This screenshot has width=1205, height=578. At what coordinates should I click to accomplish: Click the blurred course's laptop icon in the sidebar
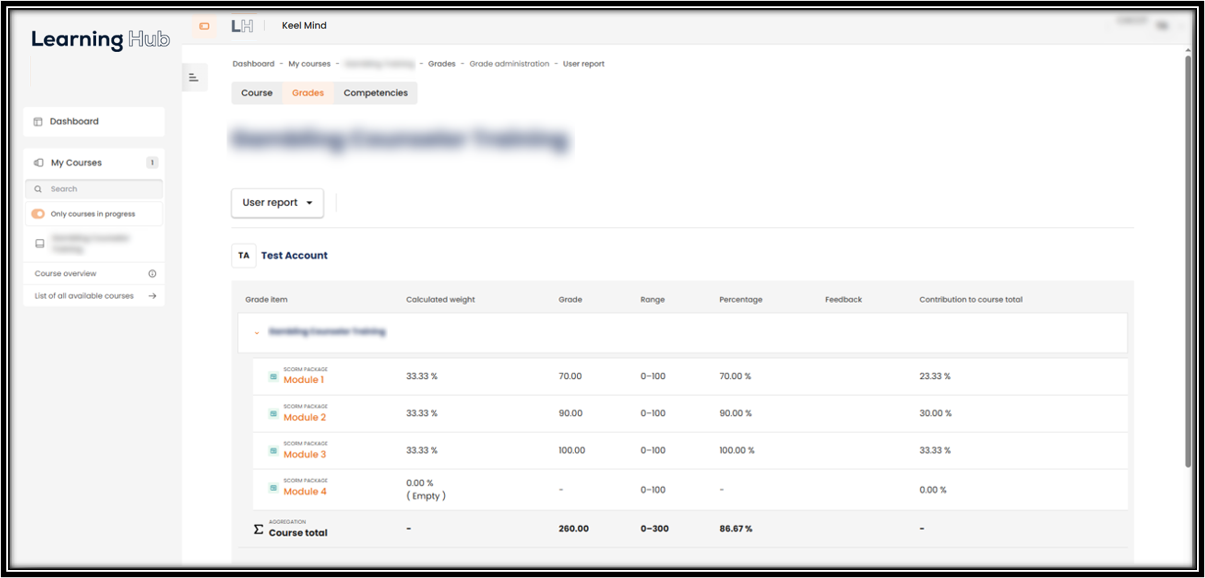[x=40, y=243]
